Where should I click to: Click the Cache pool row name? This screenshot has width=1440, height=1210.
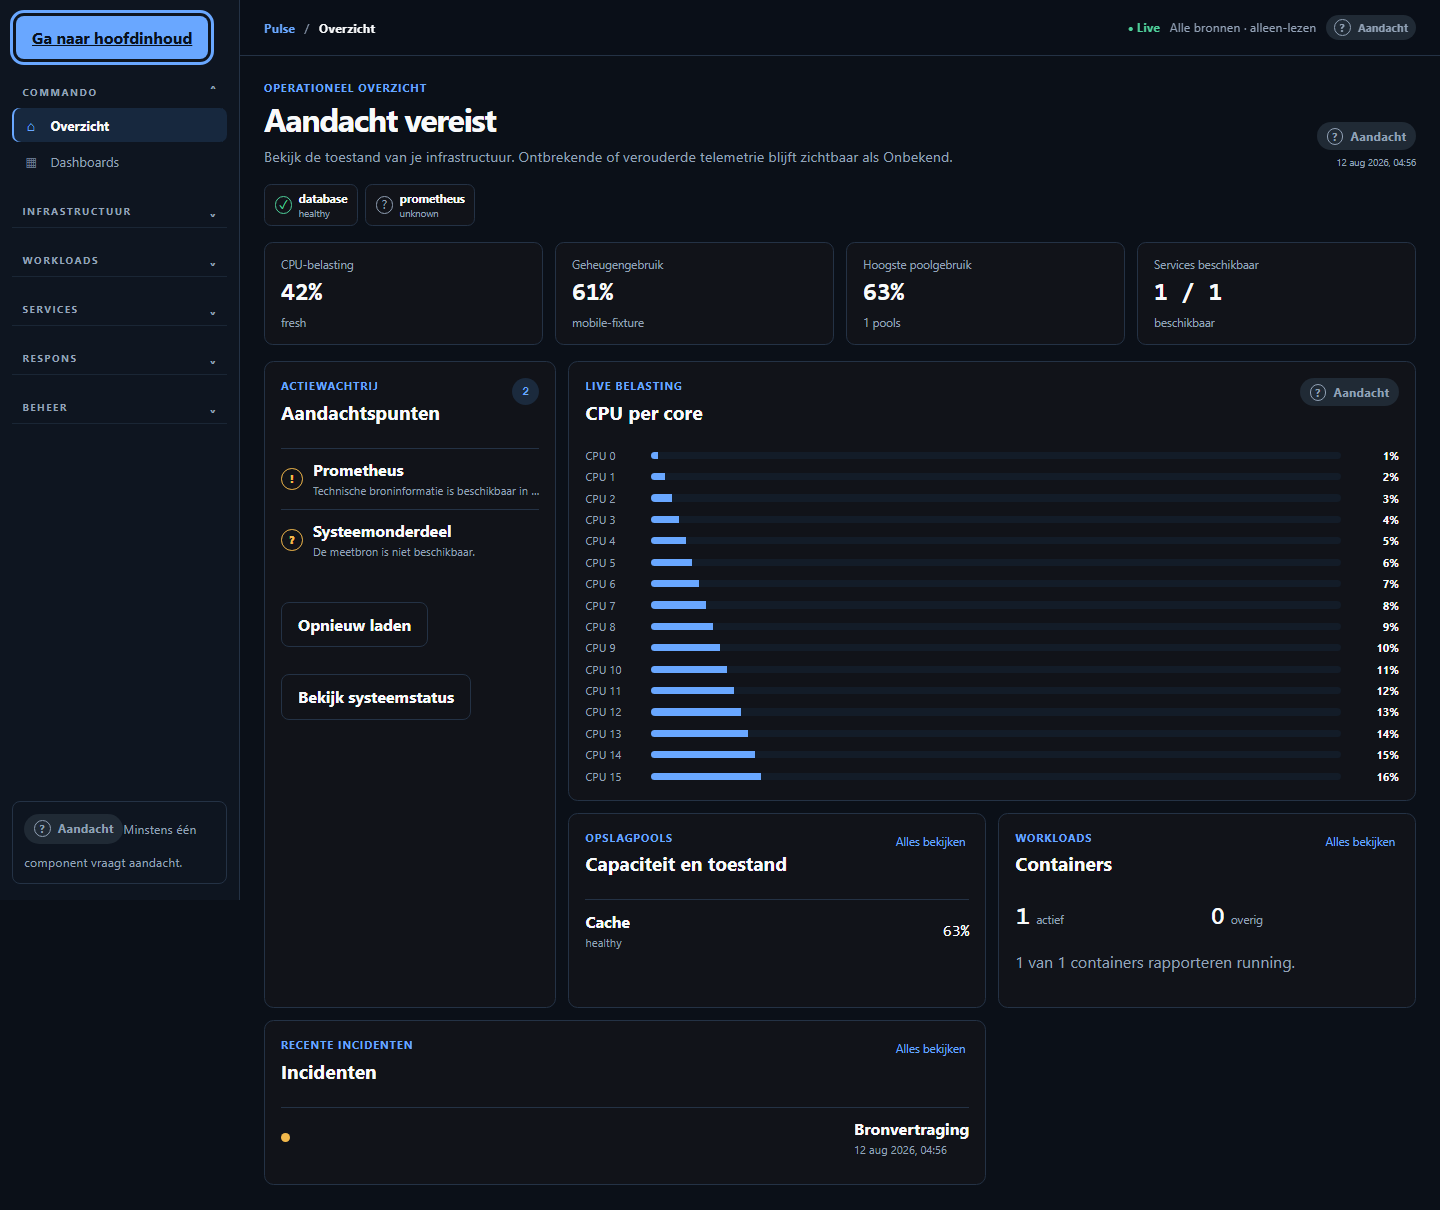(608, 922)
